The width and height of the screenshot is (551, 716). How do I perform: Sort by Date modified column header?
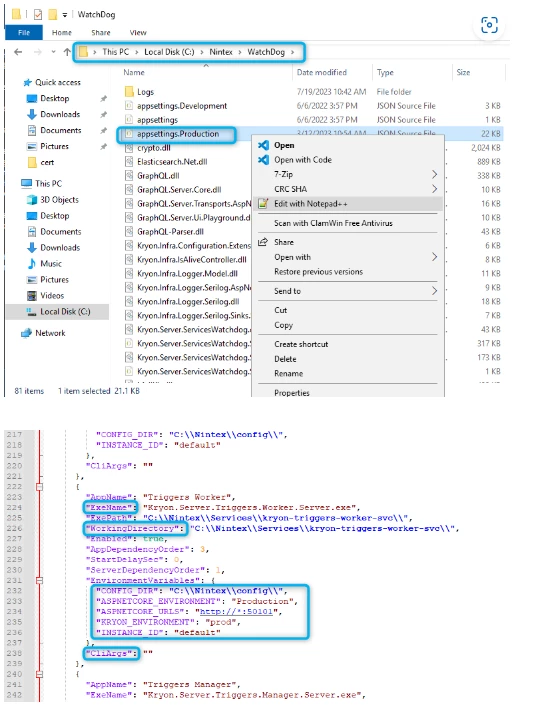(x=322, y=72)
